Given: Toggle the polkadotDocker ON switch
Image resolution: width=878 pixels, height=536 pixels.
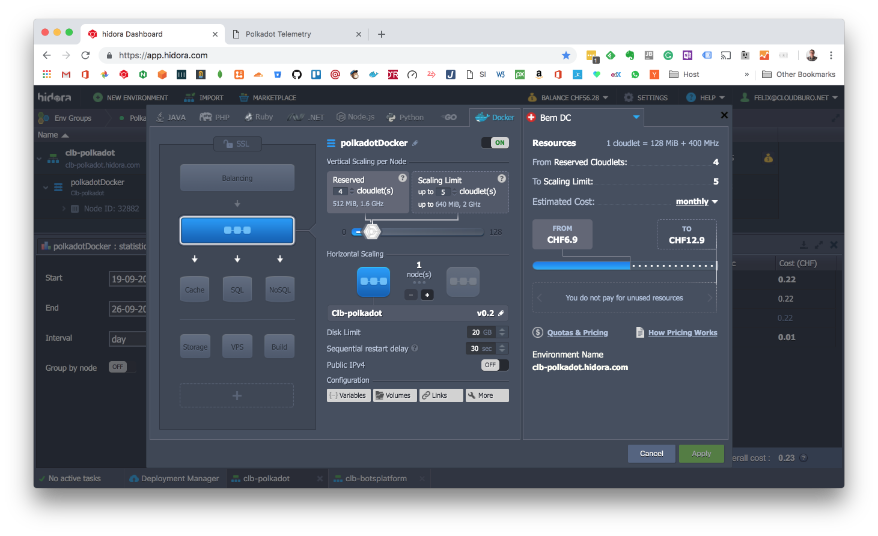Looking at the screenshot, I should [x=494, y=143].
